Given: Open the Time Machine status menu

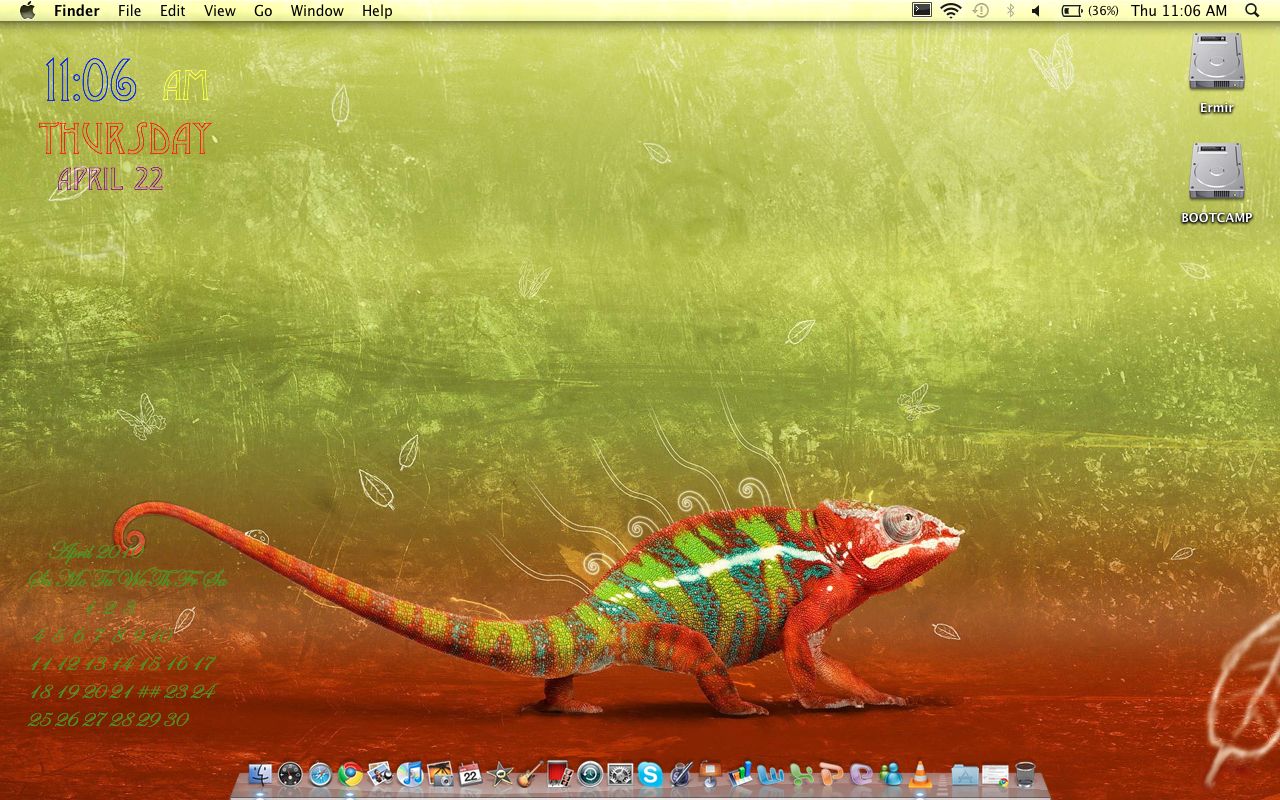Looking at the screenshot, I should coord(981,11).
